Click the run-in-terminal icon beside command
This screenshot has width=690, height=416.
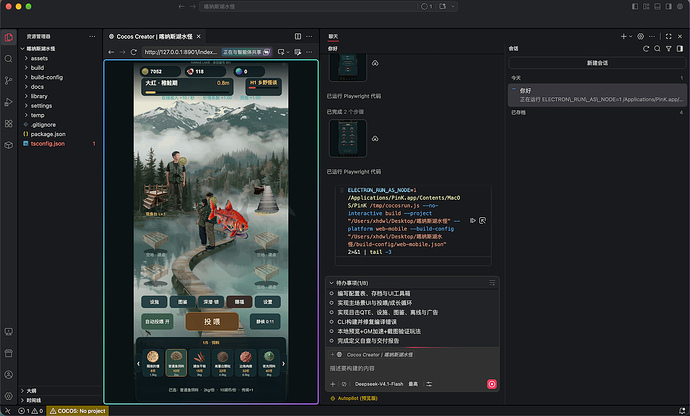pos(473,221)
